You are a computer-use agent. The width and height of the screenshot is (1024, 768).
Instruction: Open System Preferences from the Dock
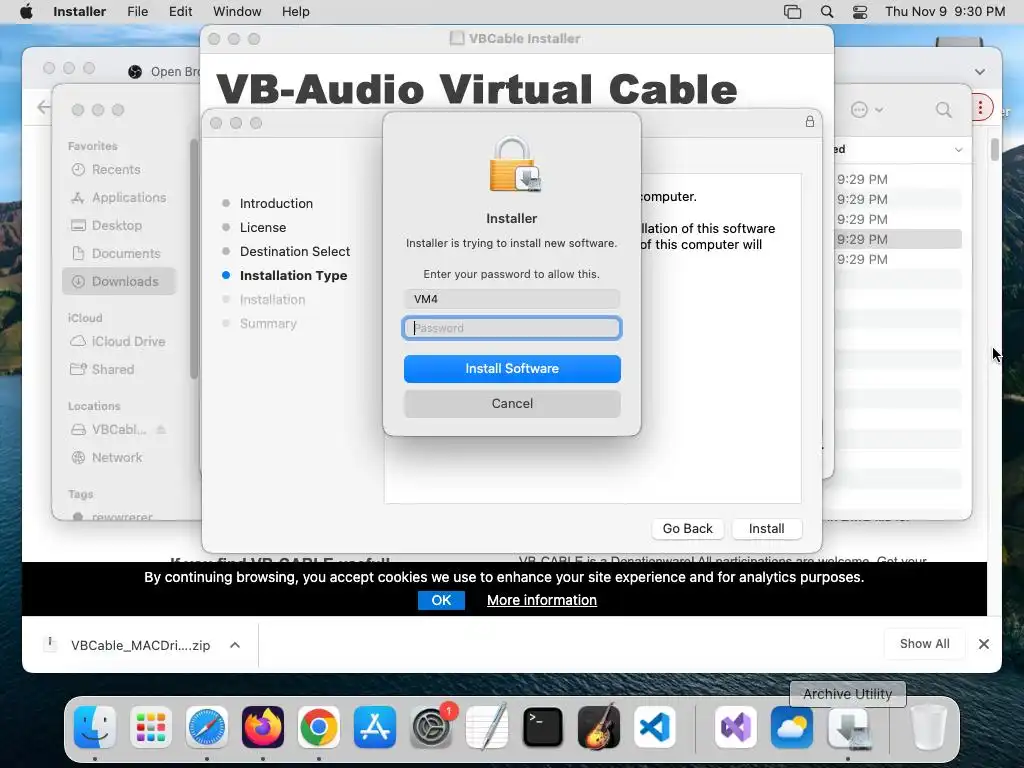(431, 727)
